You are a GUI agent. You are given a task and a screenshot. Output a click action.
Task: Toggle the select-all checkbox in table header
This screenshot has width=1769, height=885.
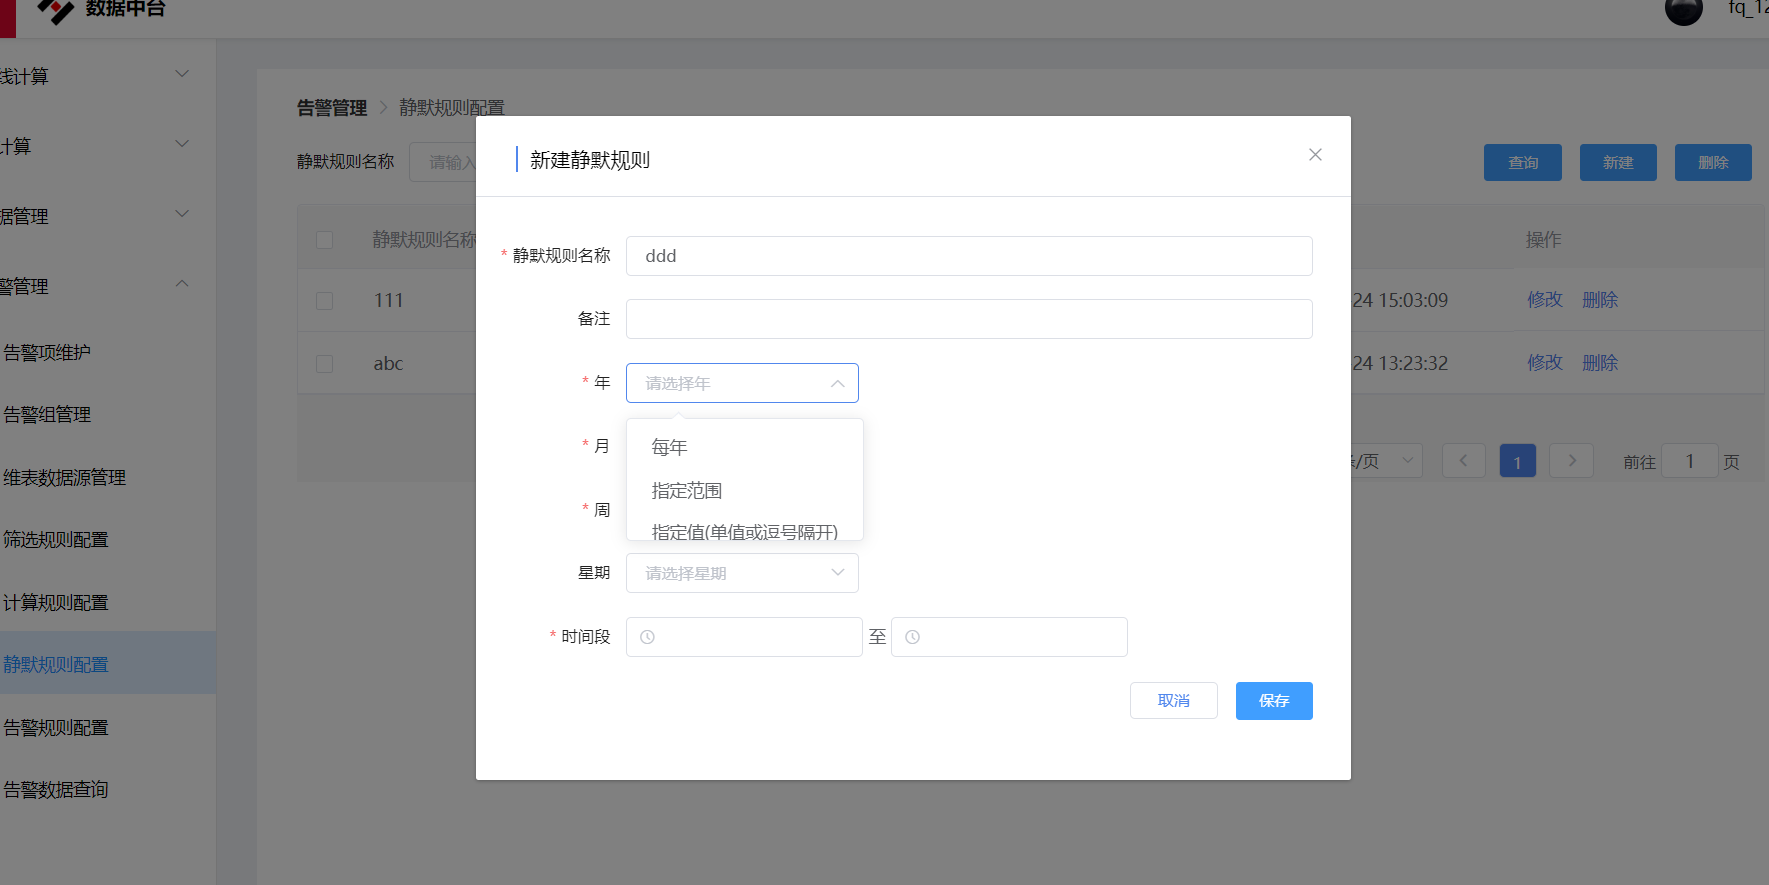(x=324, y=240)
